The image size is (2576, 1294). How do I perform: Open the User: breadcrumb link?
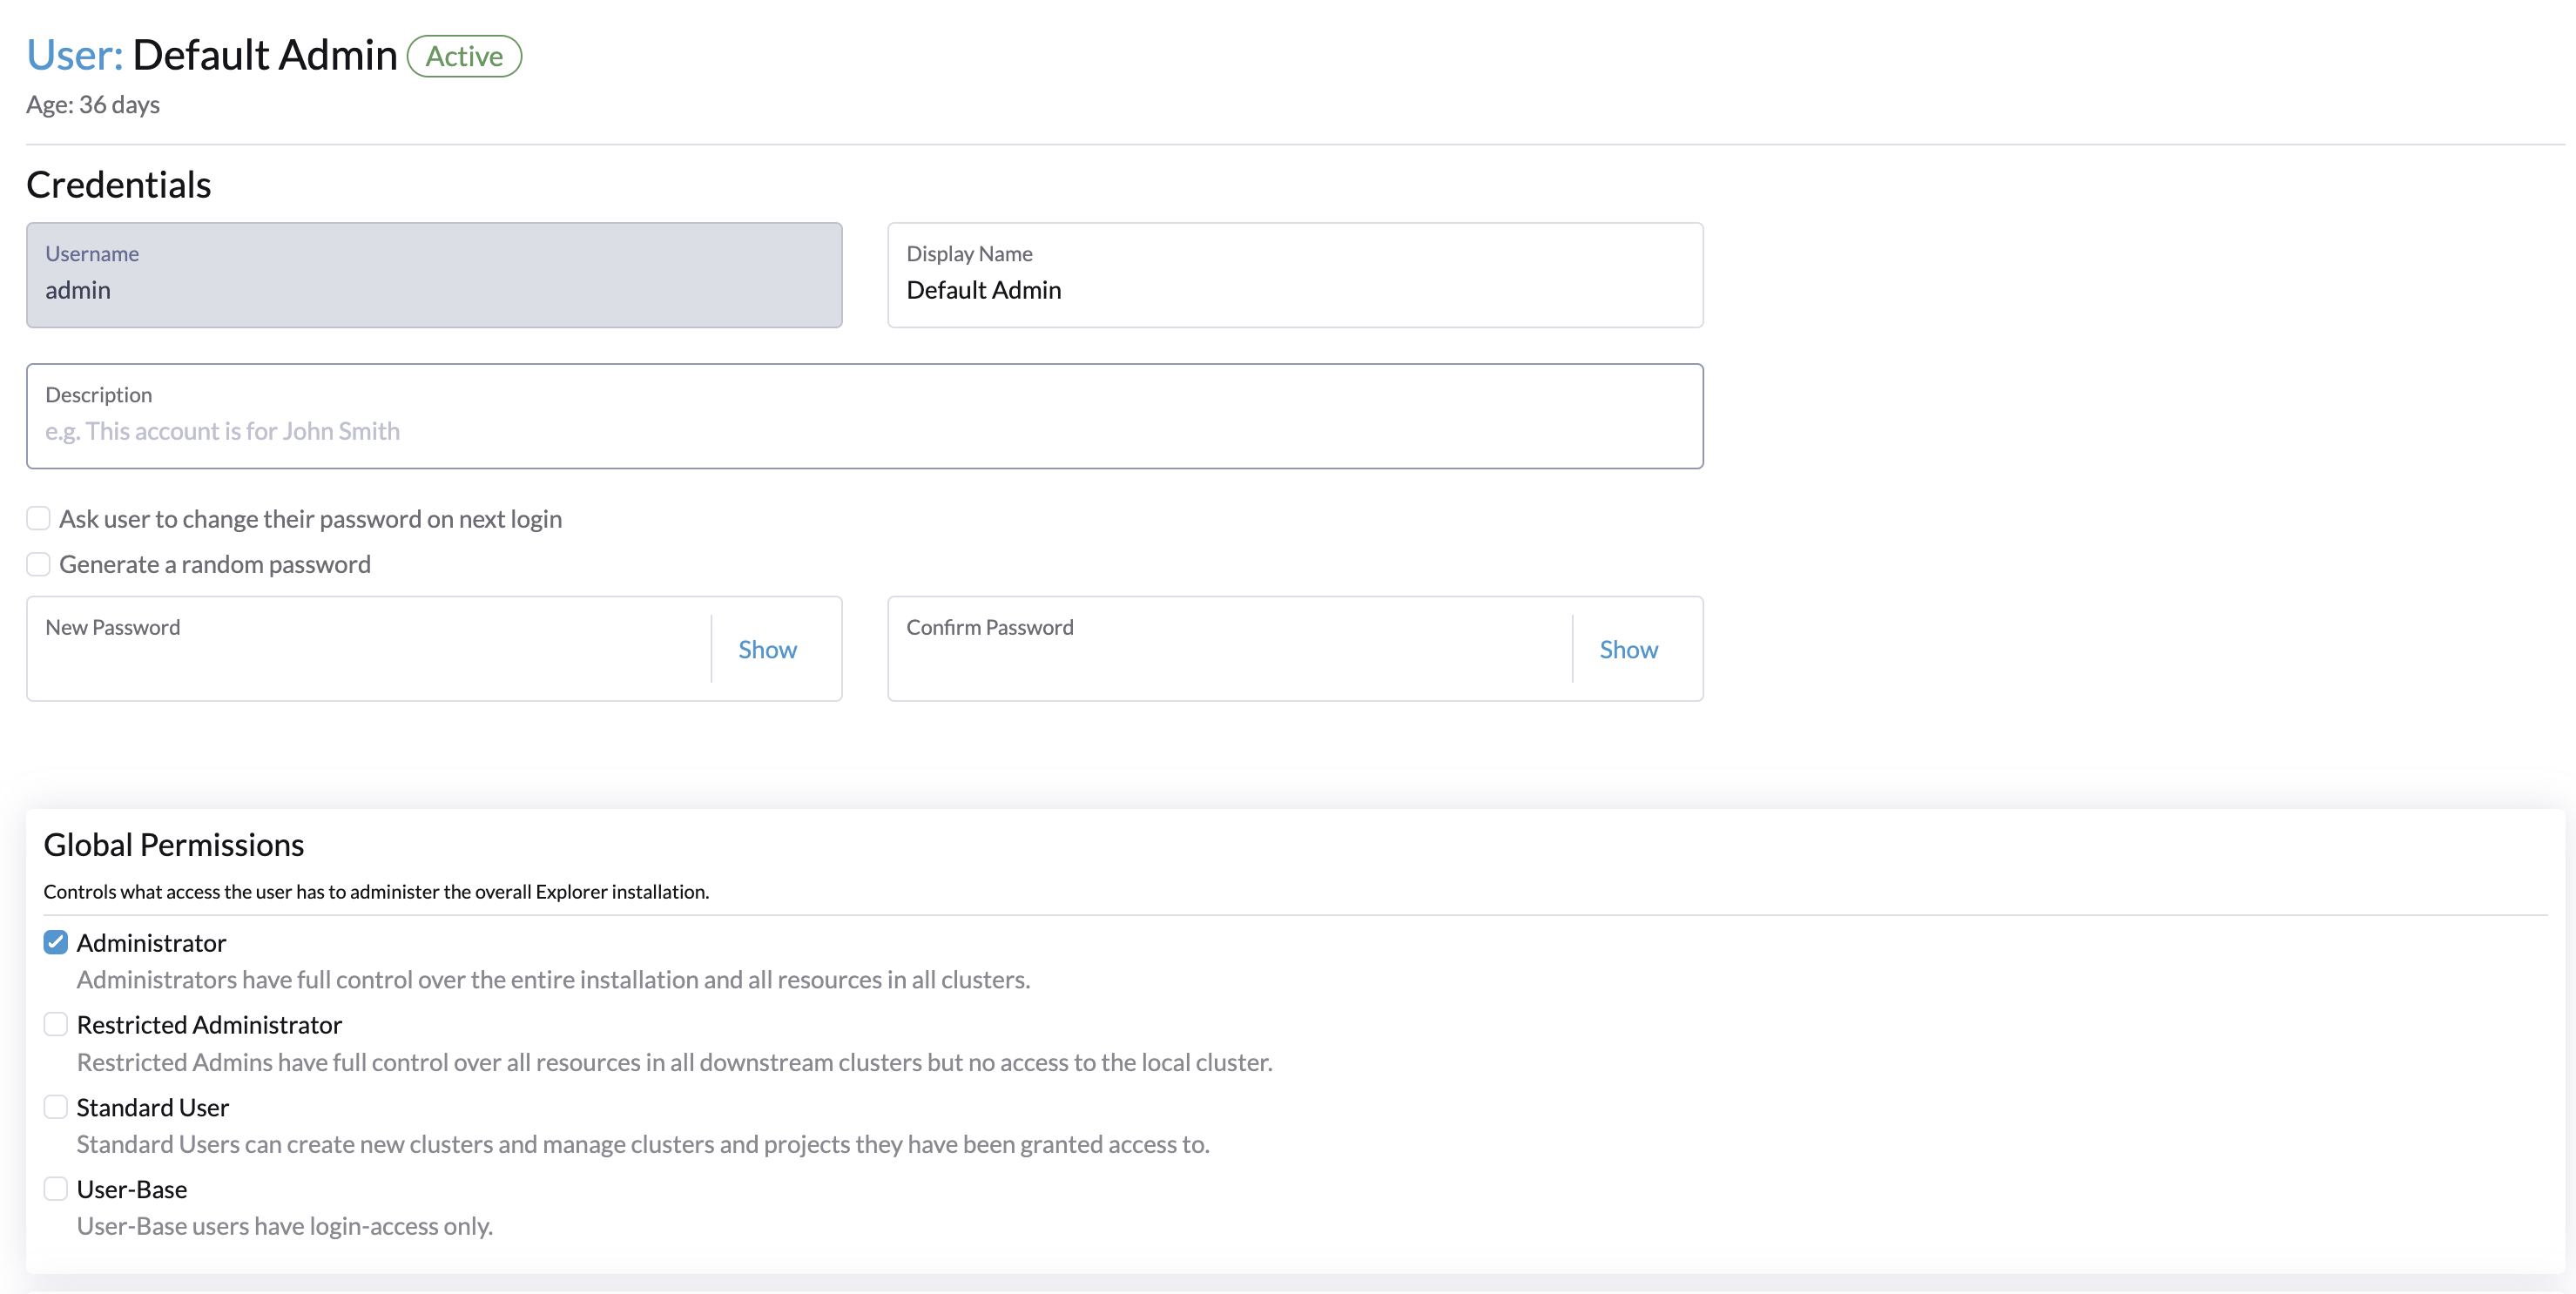pyautogui.click(x=74, y=55)
